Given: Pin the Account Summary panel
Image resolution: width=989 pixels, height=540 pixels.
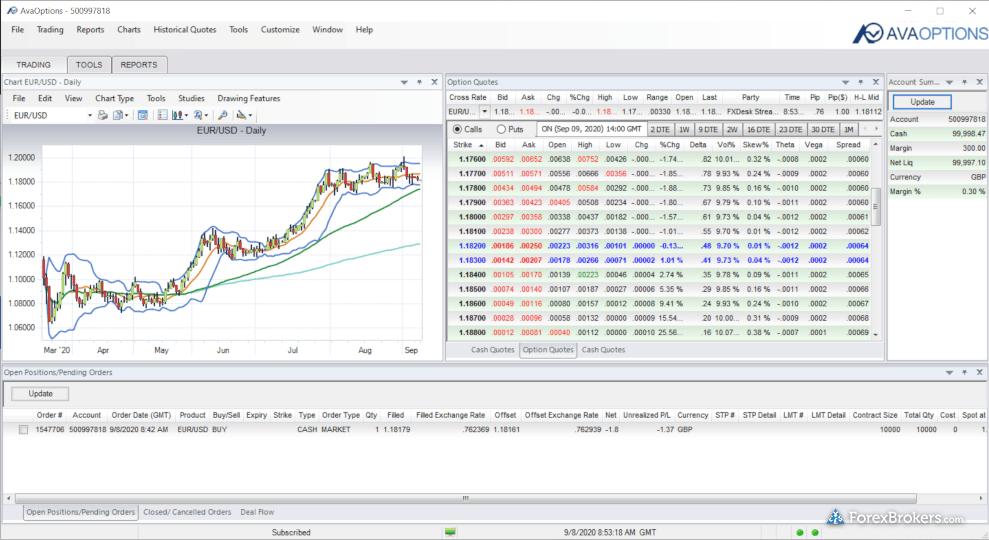Looking at the screenshot, I should click(x=964, y=82).
